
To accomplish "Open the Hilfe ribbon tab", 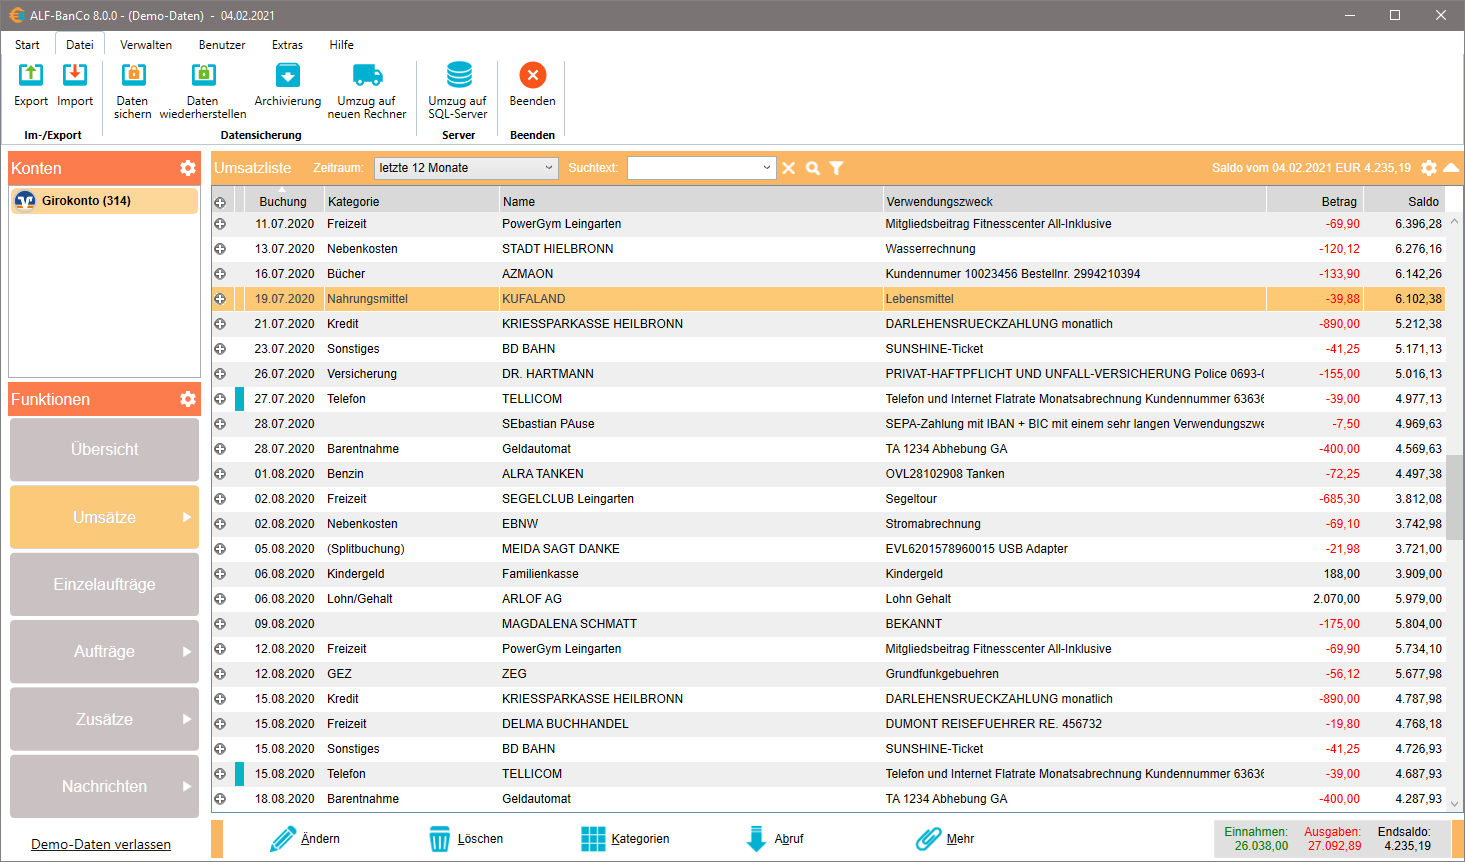I will (342, 45).
